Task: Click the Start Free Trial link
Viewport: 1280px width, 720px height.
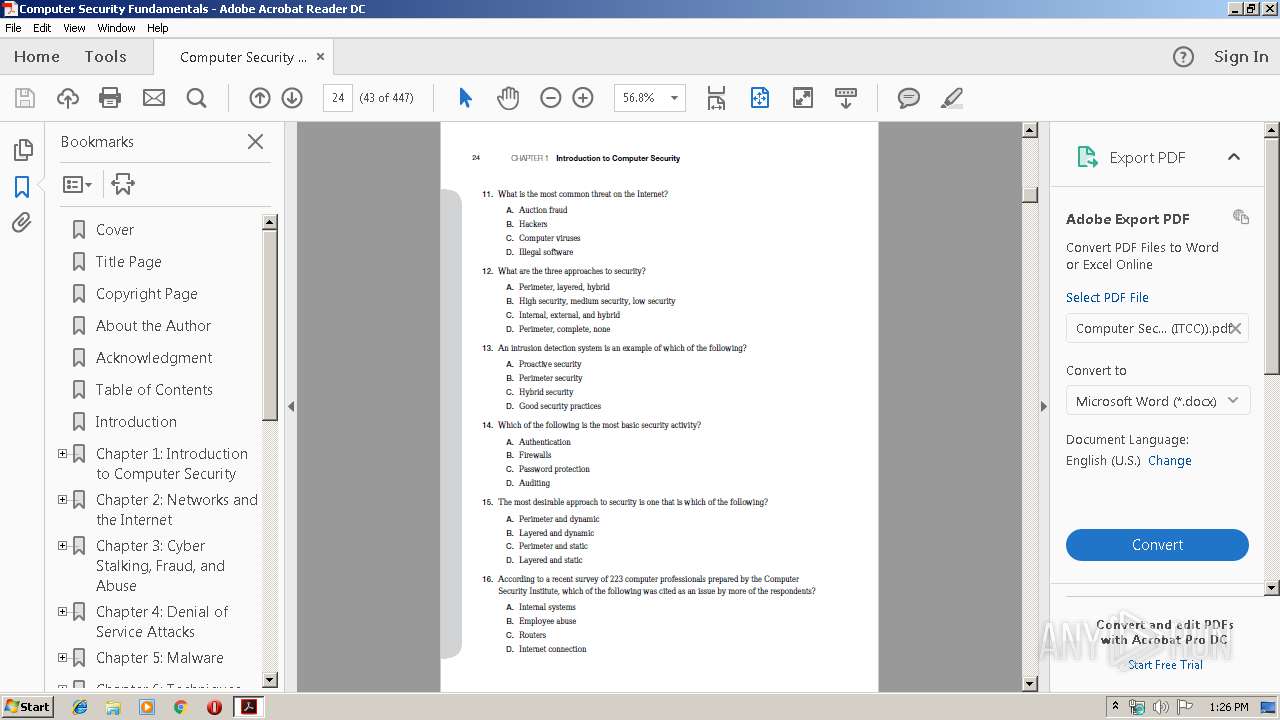Action: pos(1165,665)
